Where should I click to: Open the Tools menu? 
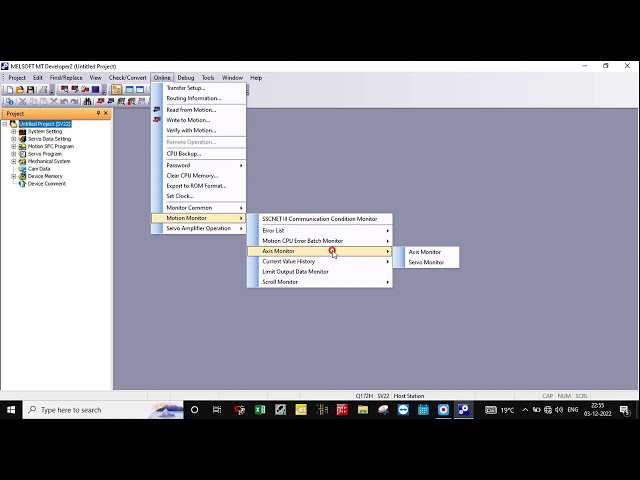[208, 78]
